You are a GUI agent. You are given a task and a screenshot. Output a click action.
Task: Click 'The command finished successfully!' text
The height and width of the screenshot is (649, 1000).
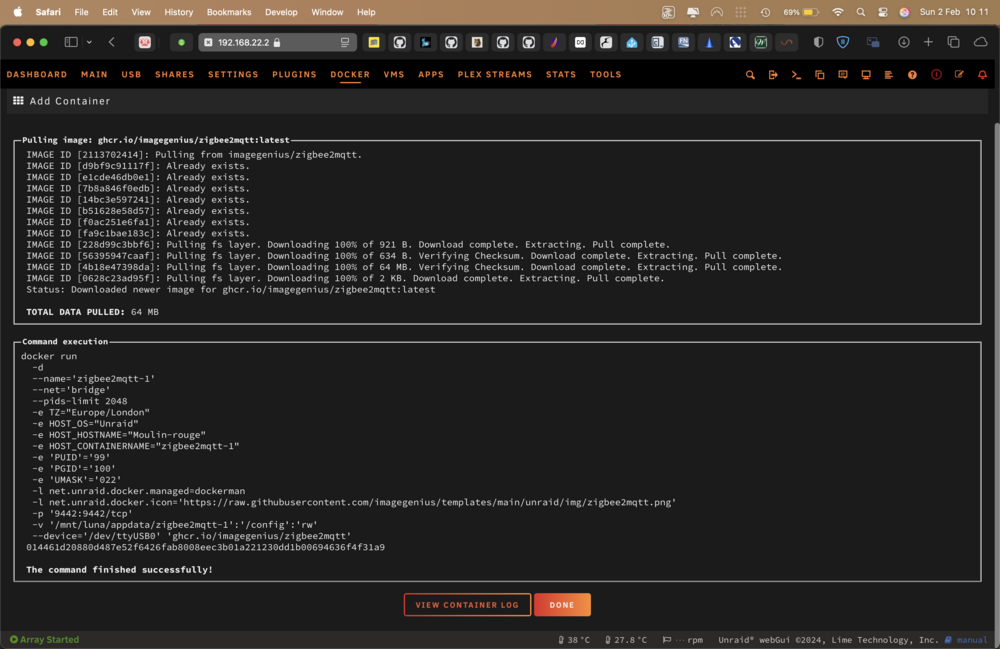119,569
